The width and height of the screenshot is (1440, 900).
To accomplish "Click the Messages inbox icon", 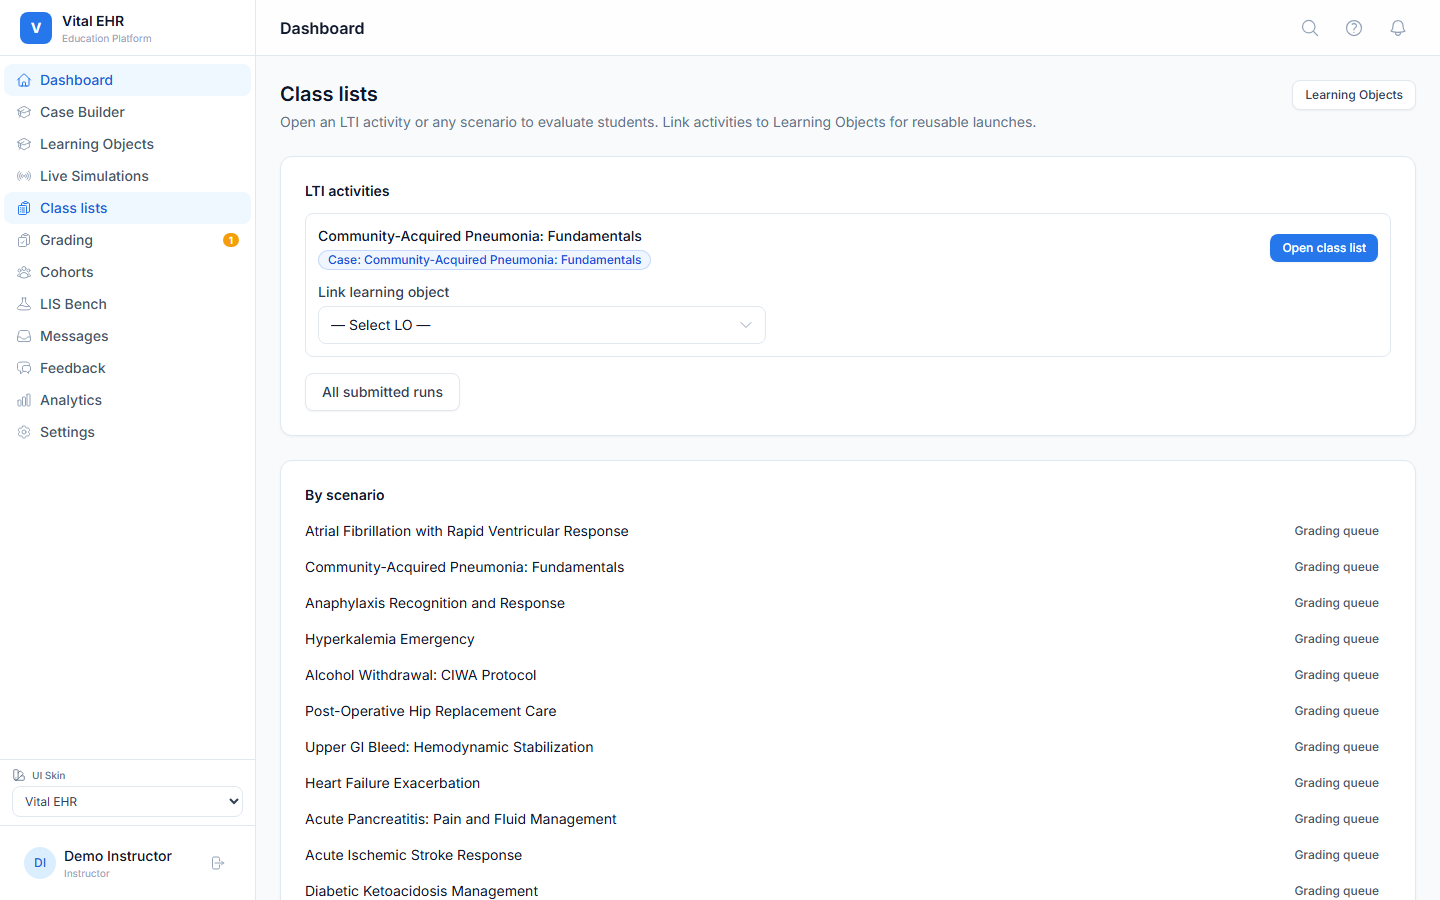I will coord(24,336).
